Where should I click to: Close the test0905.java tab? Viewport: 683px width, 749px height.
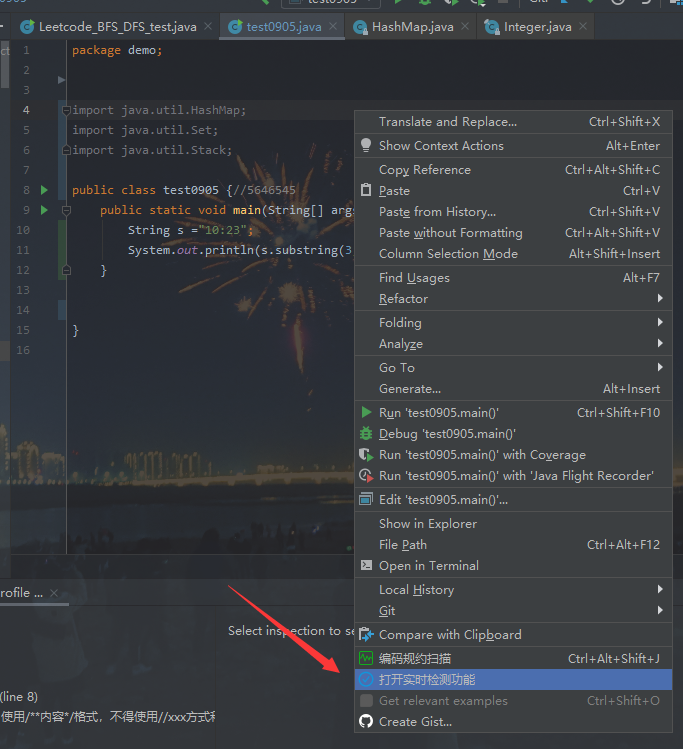(x=333, y=26)
